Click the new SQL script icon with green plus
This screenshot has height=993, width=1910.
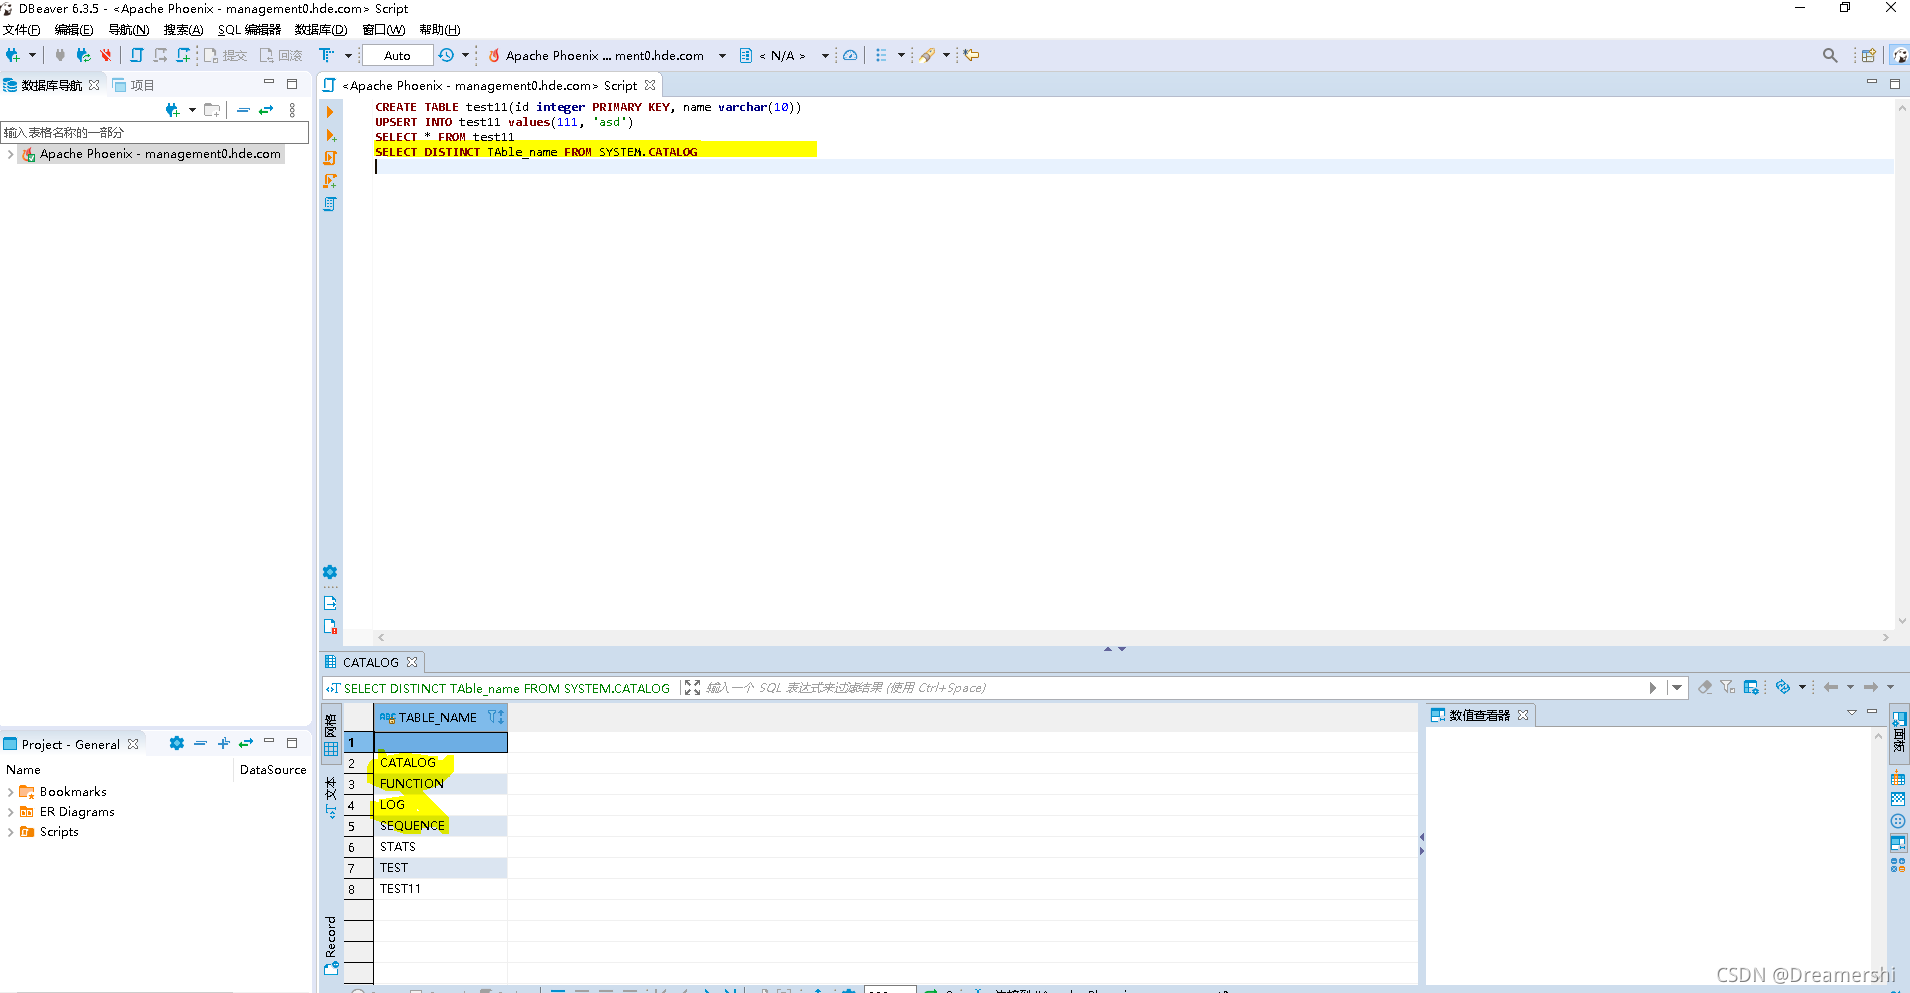click(x=184, y=55)
